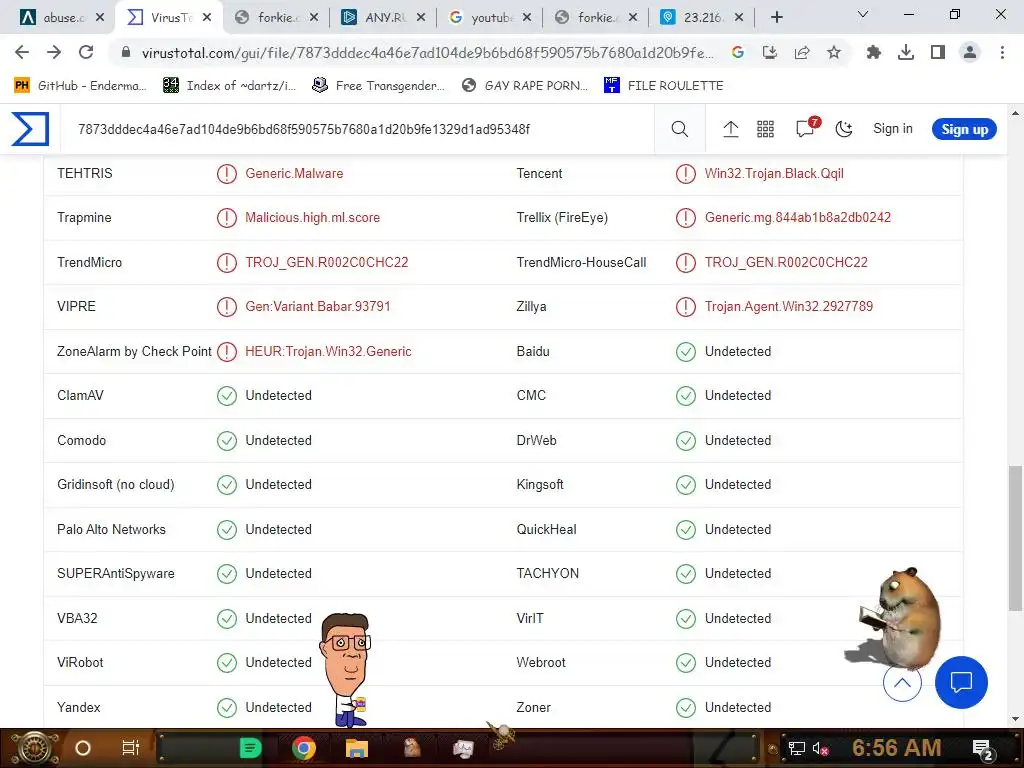Open the Index of ~dartz bookmark
This screenshot has height=768, width=1024.
[230, 86]
